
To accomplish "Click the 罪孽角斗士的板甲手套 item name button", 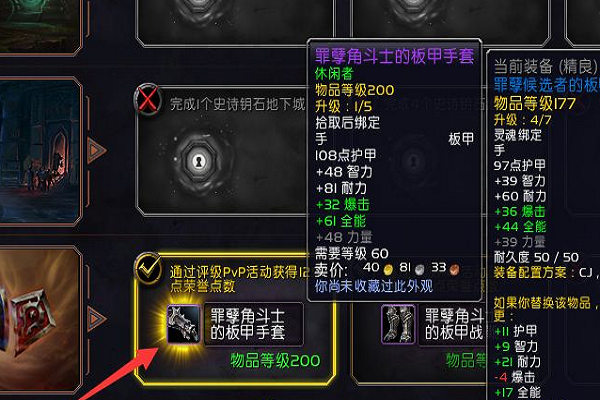I will tap(253, 324).
